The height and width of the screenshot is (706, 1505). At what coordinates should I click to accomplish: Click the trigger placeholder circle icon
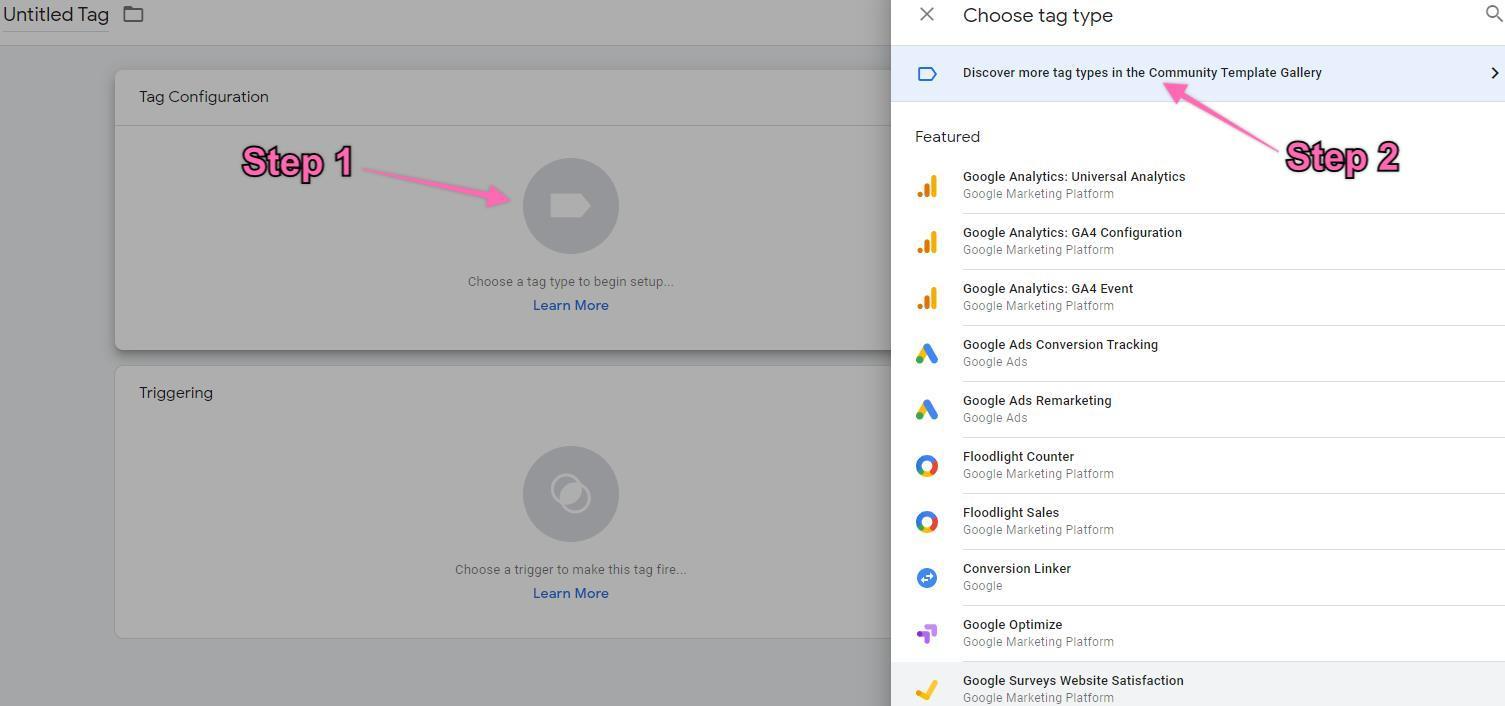[570, 494]
